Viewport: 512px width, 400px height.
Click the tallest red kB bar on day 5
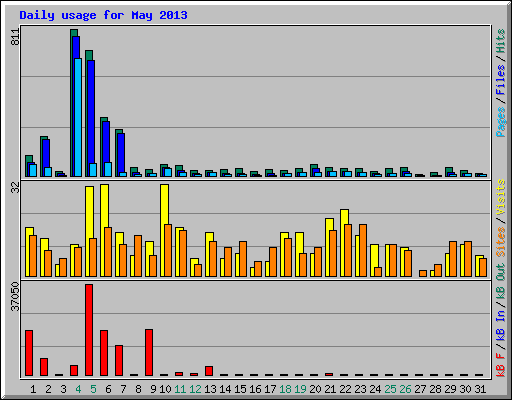[89, 330]
